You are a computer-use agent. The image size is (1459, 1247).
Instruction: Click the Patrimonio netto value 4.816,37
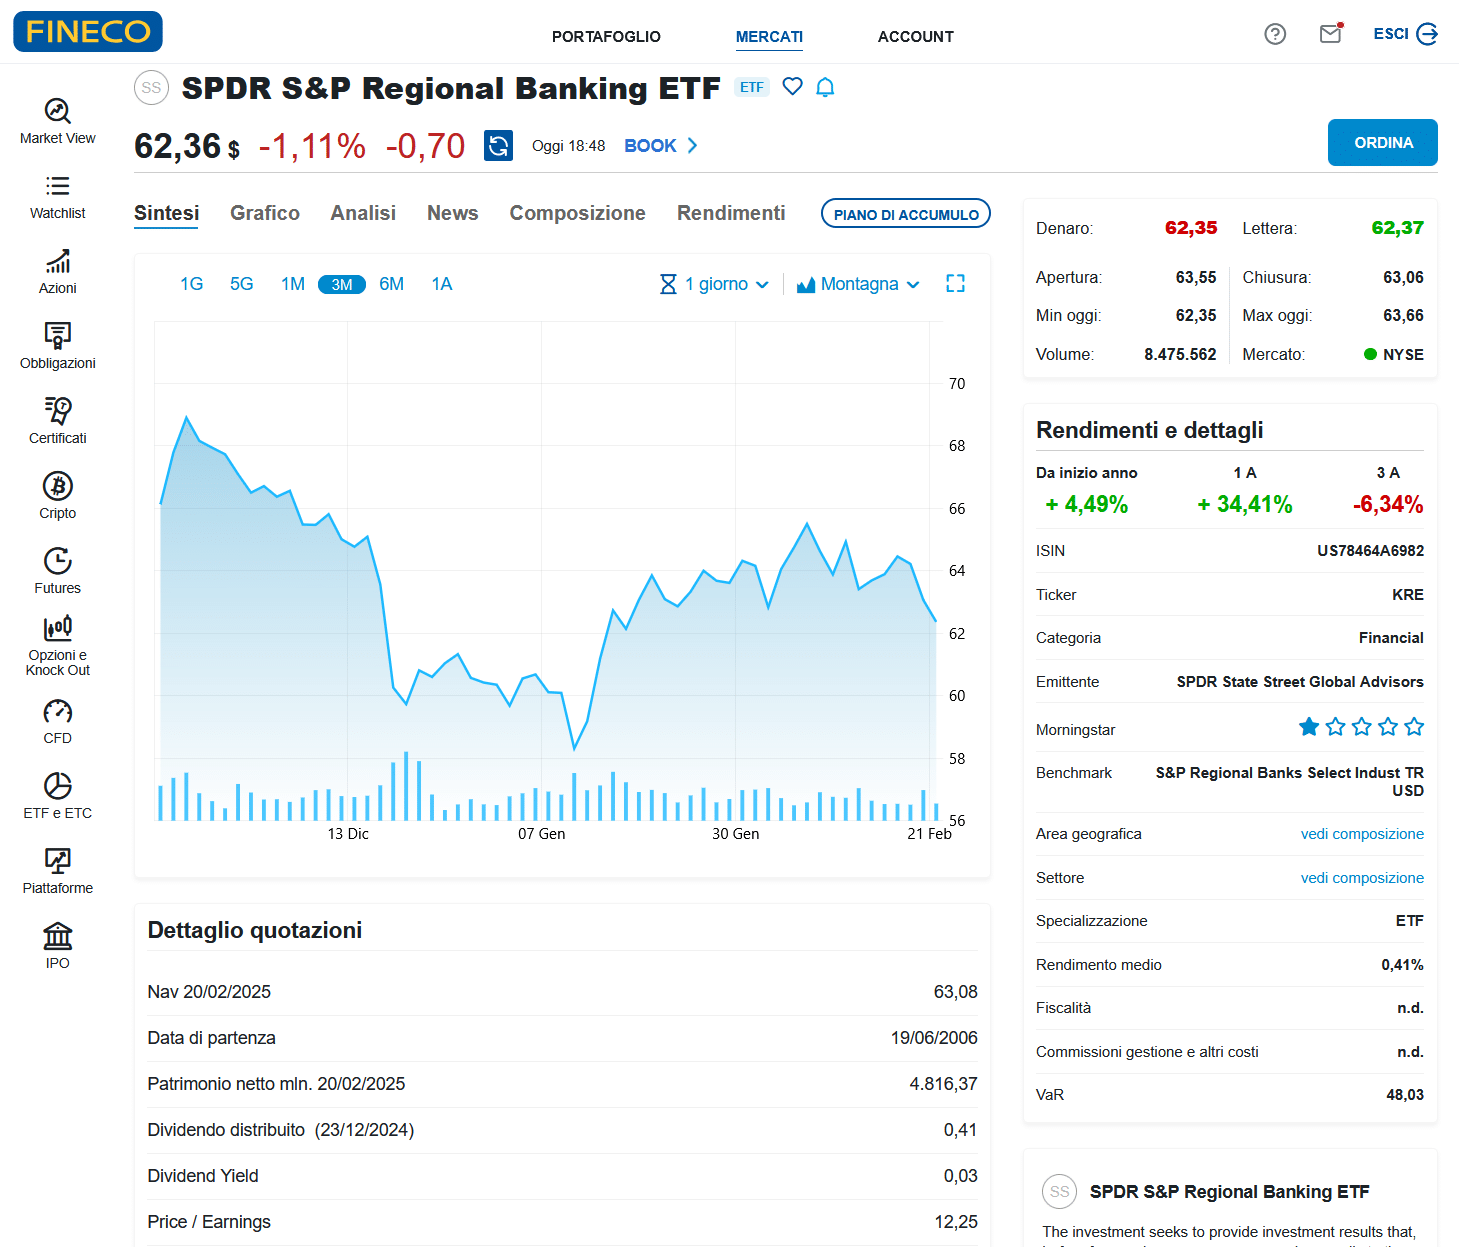943,1084
